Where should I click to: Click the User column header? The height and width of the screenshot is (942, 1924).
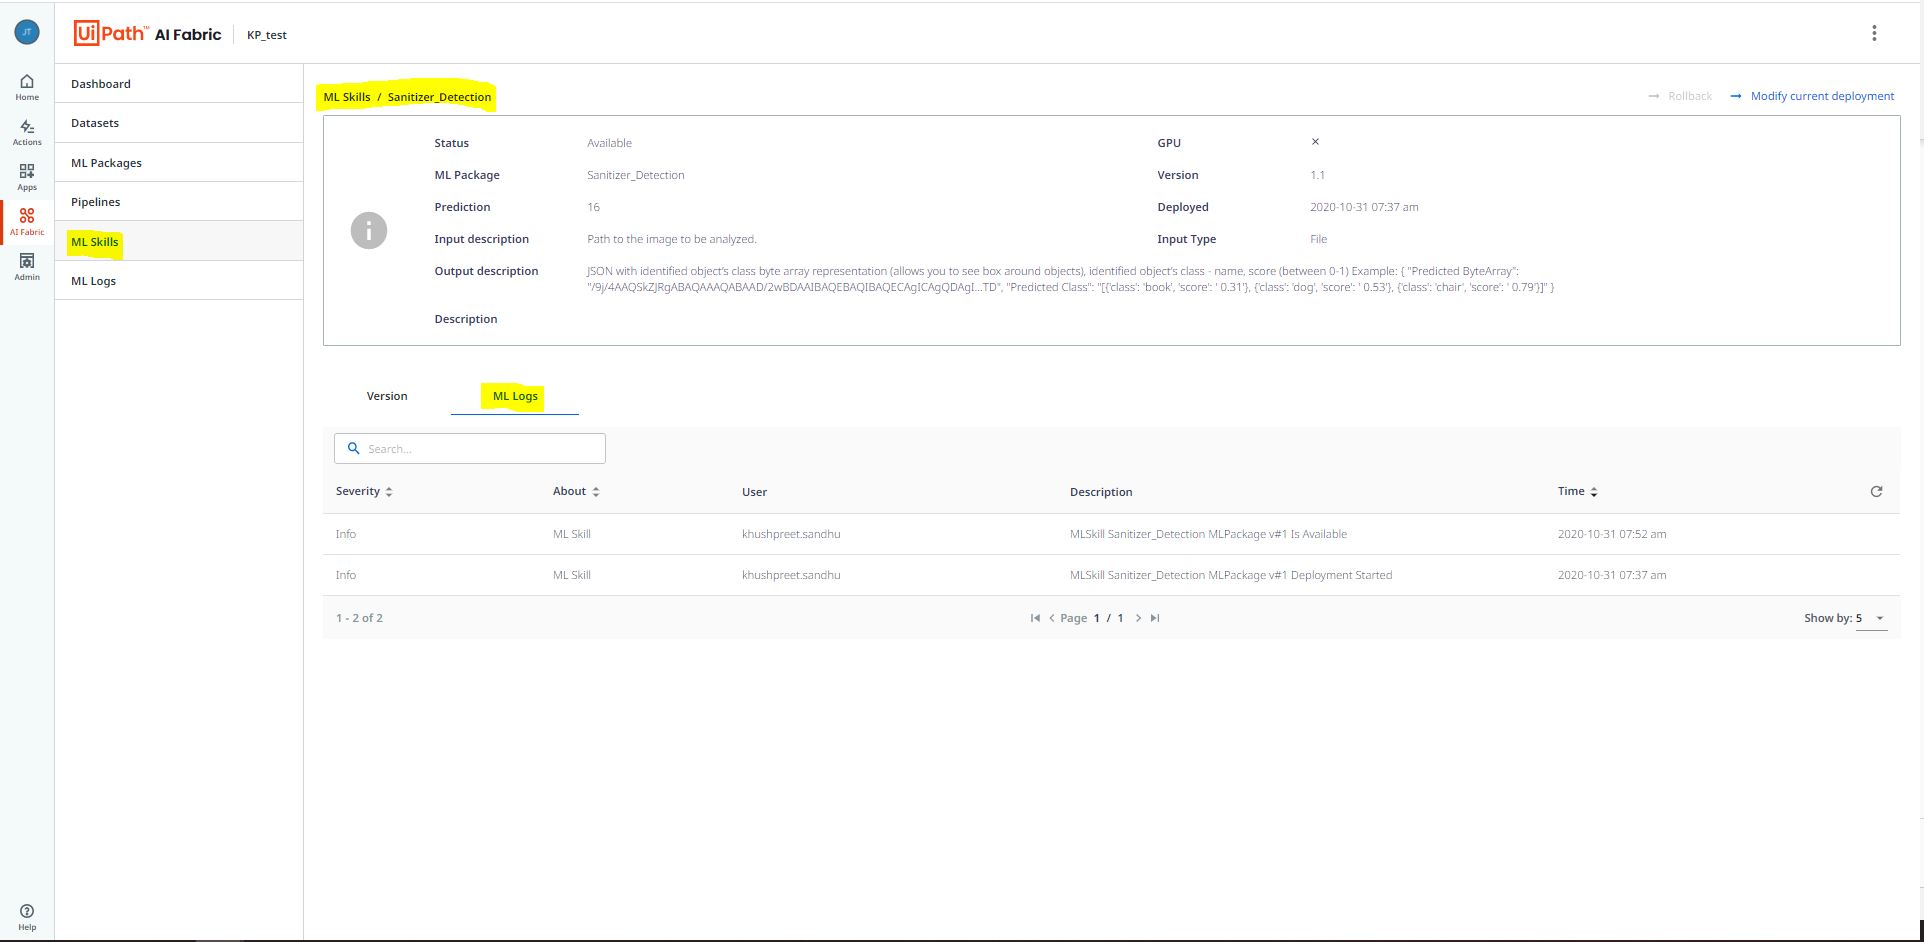[x=754, y=492]
